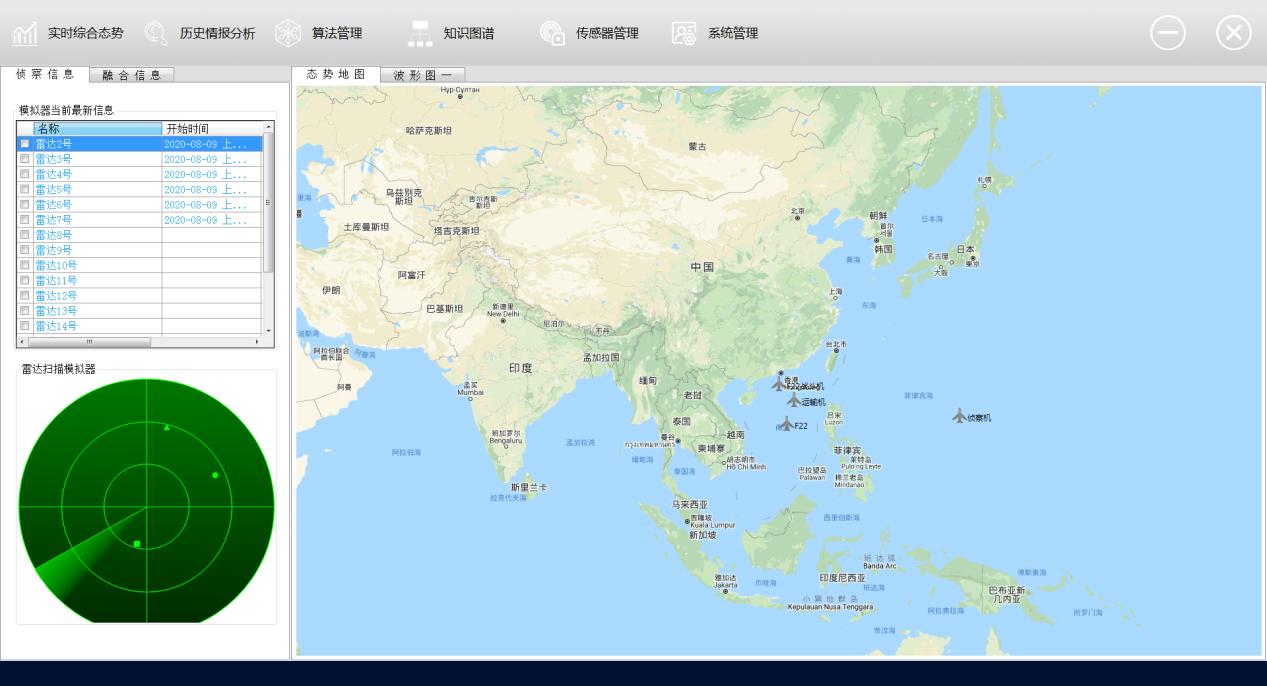
Task: Click the triangle target on radar scope
Action: pos(167,427)
